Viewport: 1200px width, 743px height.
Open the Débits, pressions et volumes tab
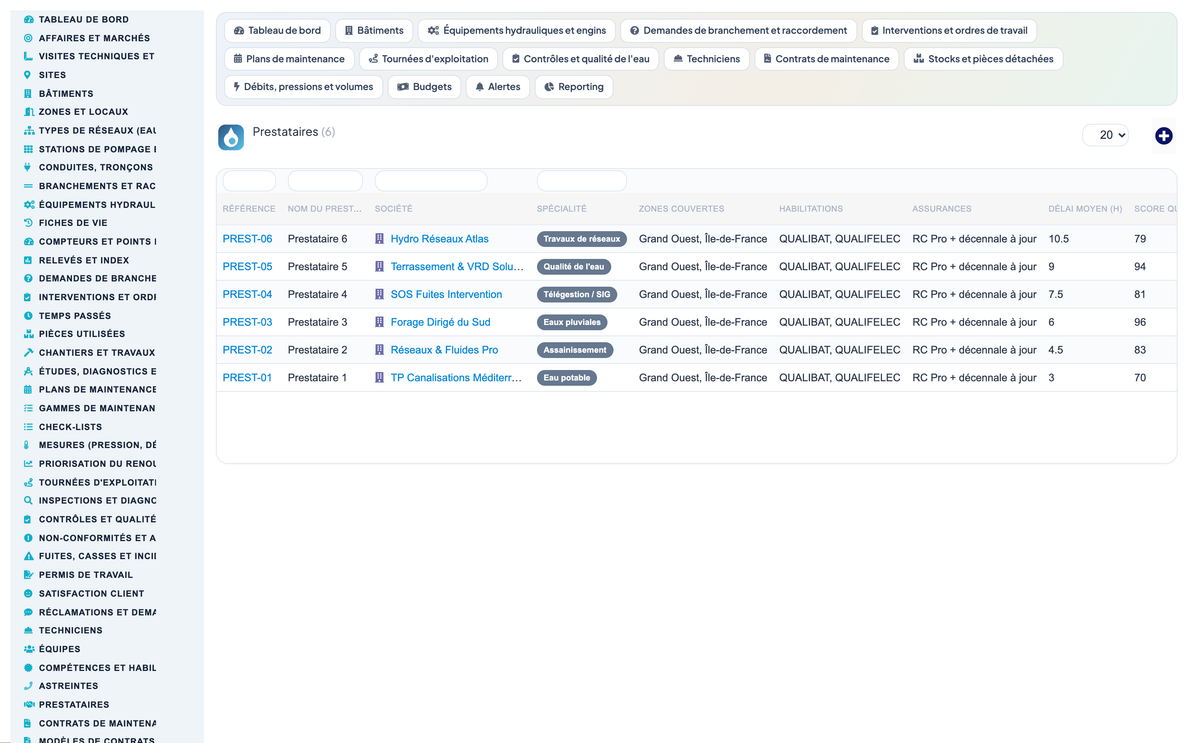tap(303, 87)
